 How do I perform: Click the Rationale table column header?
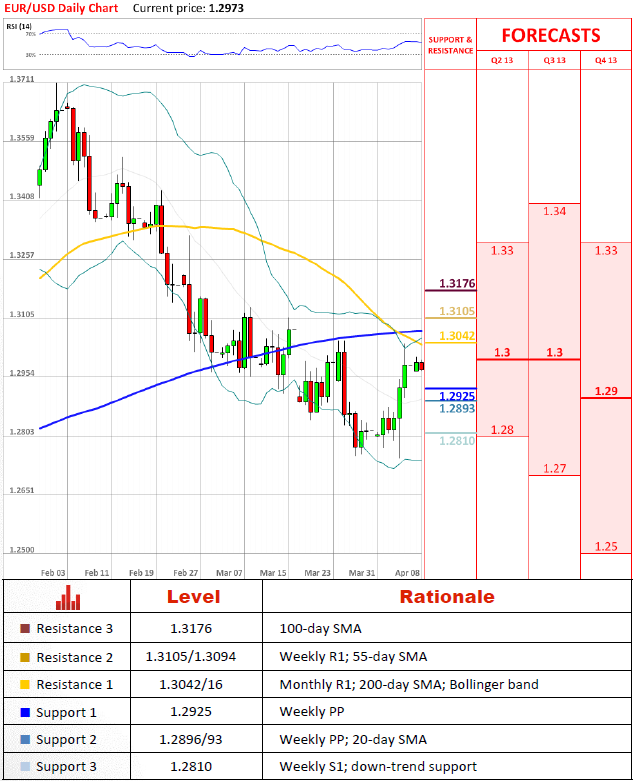click(447, 597)
